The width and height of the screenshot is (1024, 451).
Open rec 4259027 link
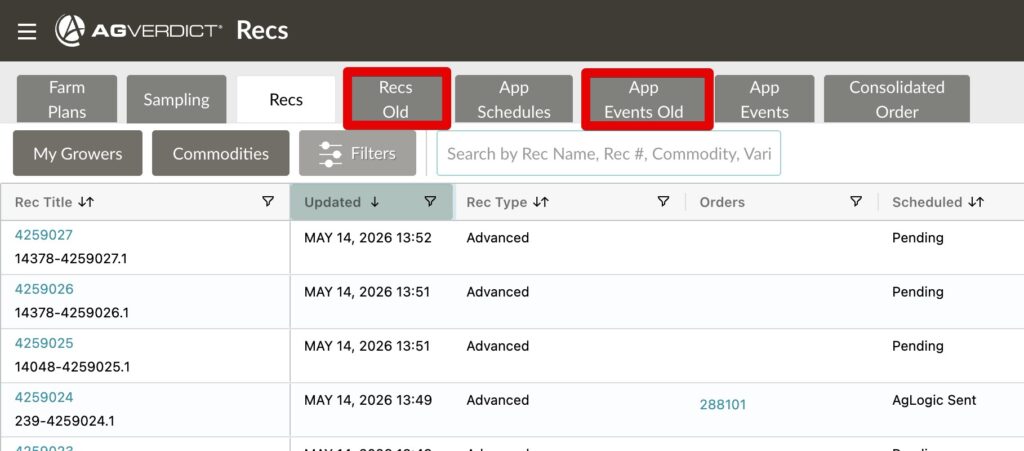pos(44,235)
